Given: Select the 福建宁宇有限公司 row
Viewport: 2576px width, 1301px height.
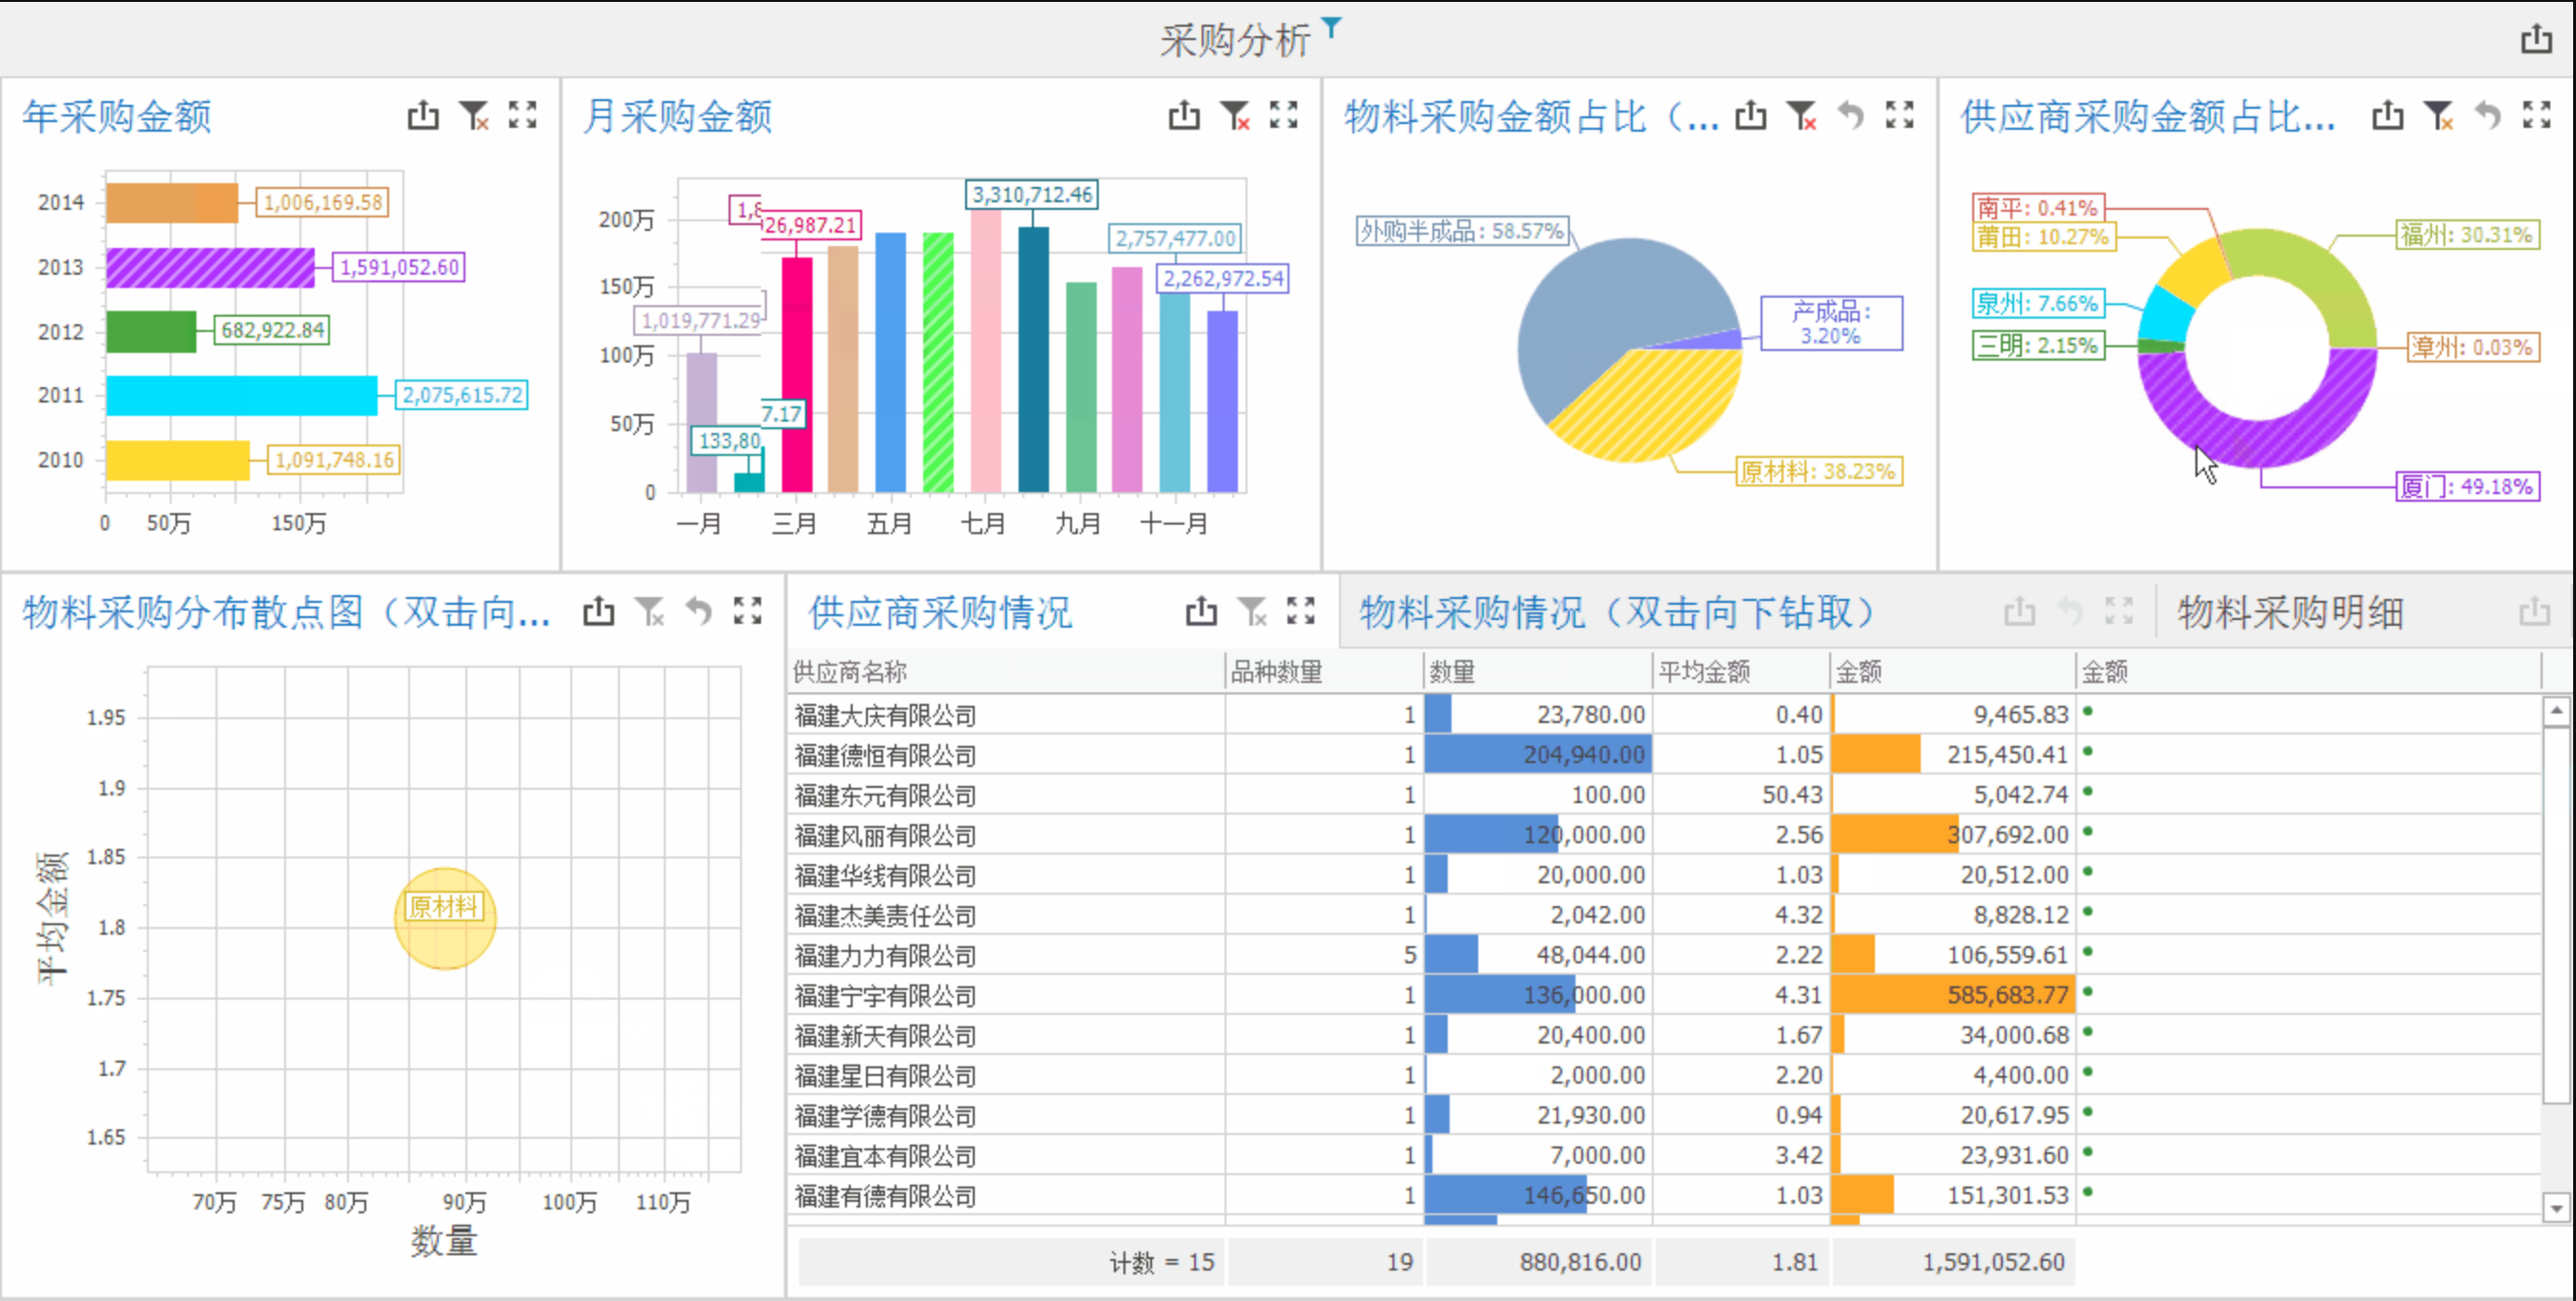Looking at the screenshot, I should (1665, 994).
